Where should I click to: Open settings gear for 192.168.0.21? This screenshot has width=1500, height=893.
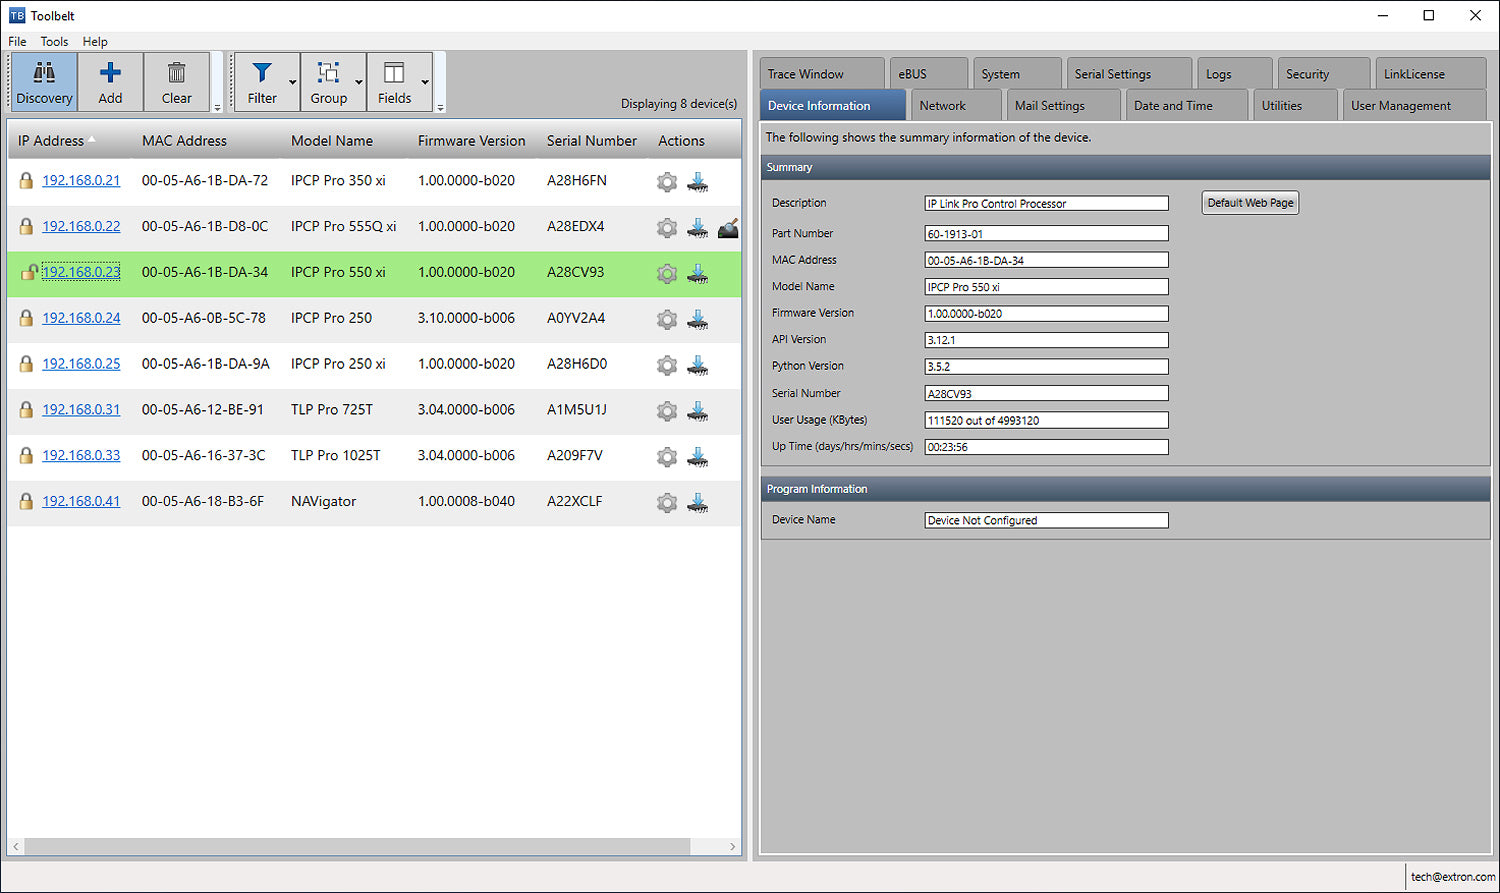coord(667,182)
